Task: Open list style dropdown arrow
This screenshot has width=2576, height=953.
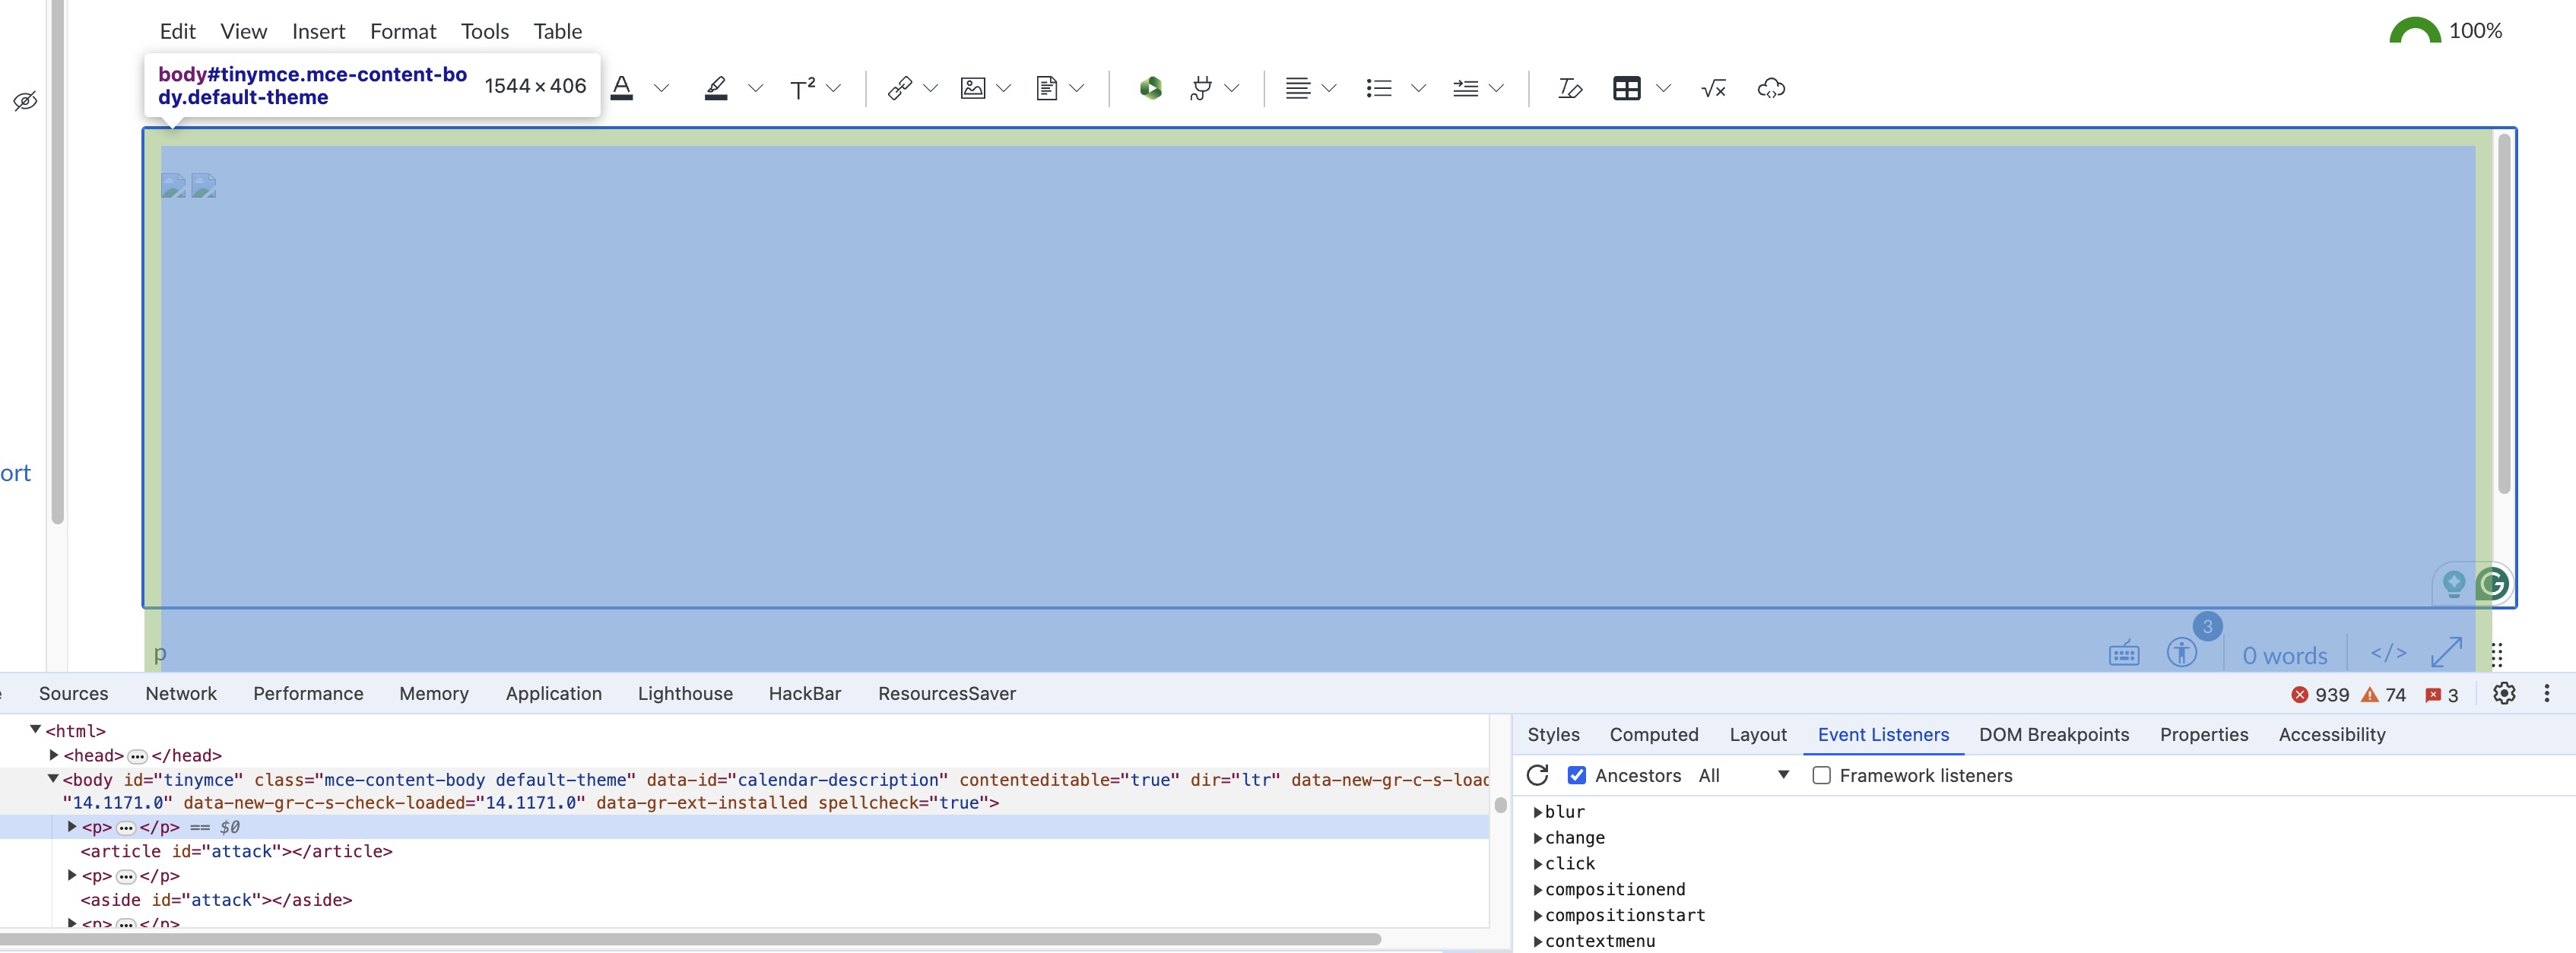Action: click(x=1418, y=88)
